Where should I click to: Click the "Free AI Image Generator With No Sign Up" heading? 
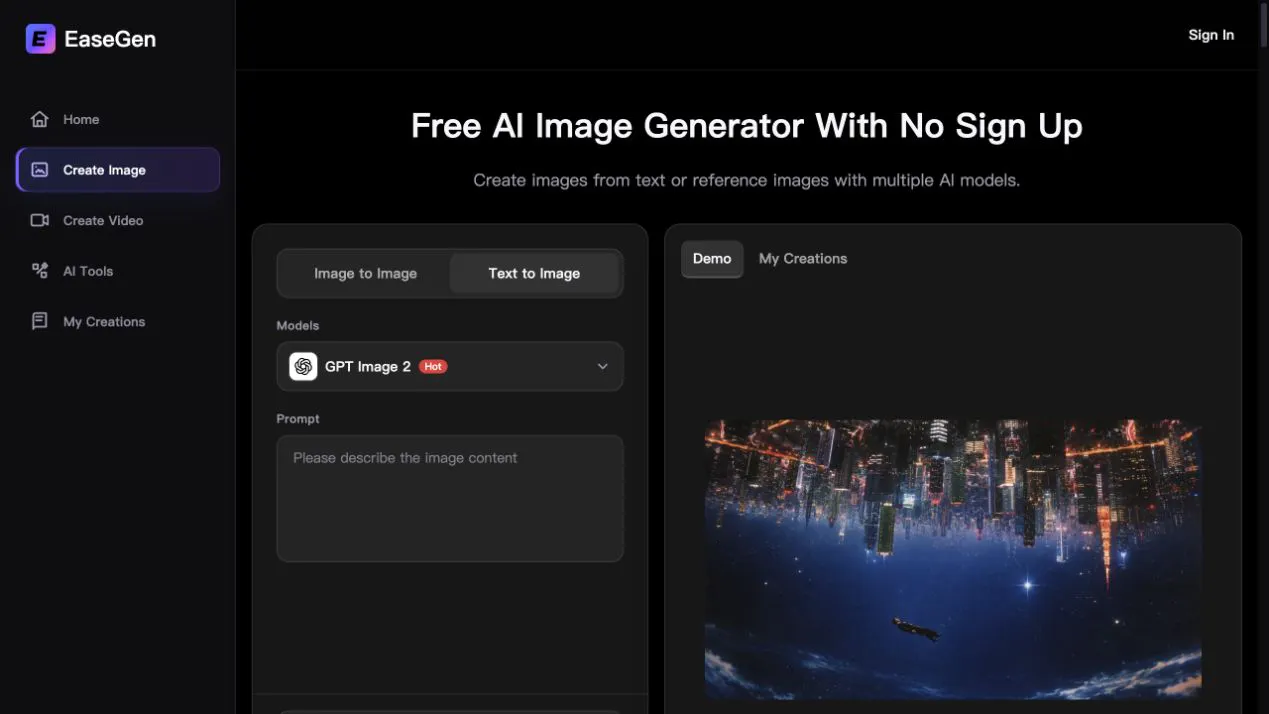pos(747,126)
